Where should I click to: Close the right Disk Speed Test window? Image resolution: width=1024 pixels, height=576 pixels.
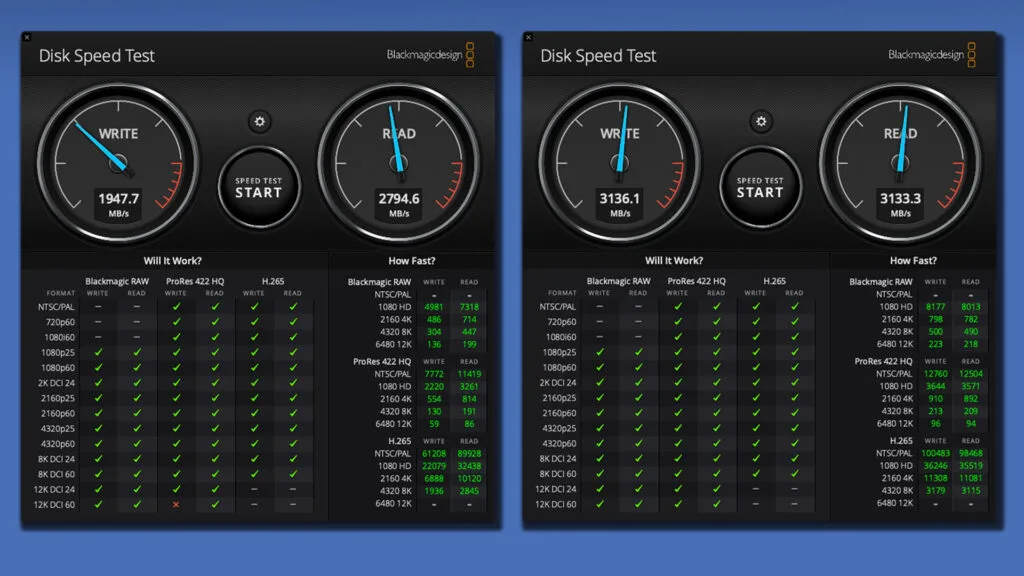[528, 37]
